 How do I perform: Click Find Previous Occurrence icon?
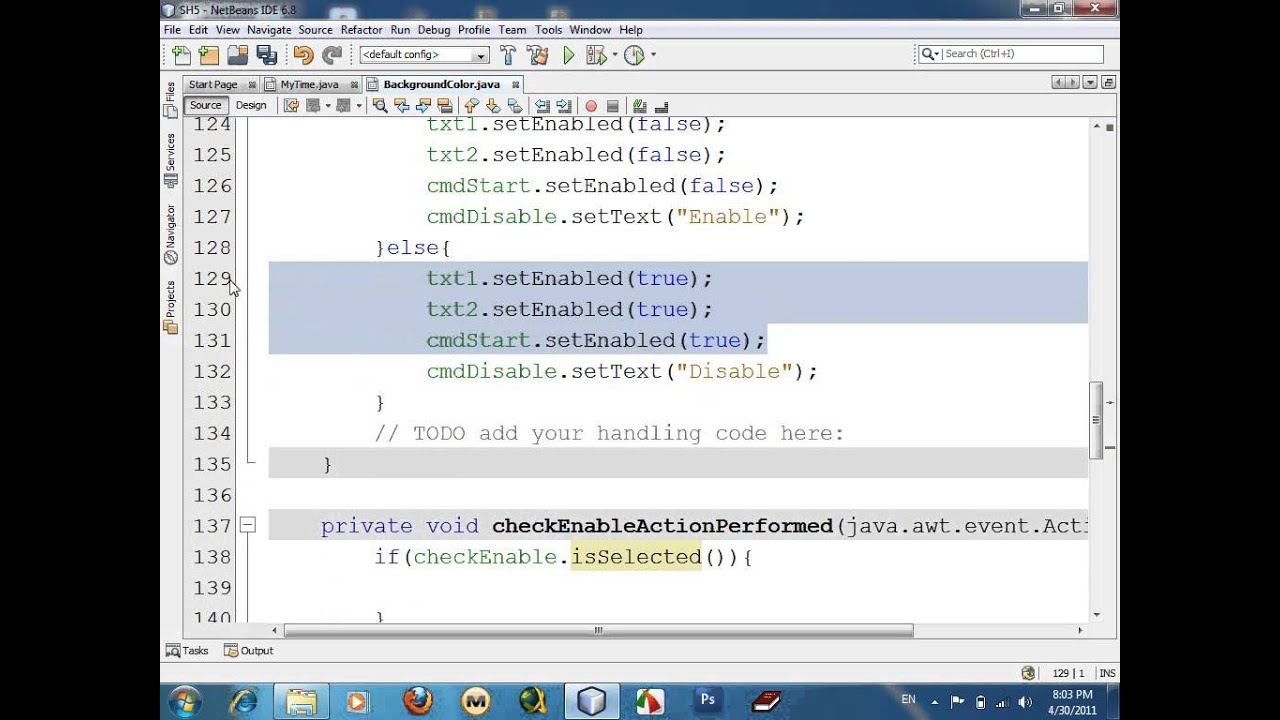402,105
